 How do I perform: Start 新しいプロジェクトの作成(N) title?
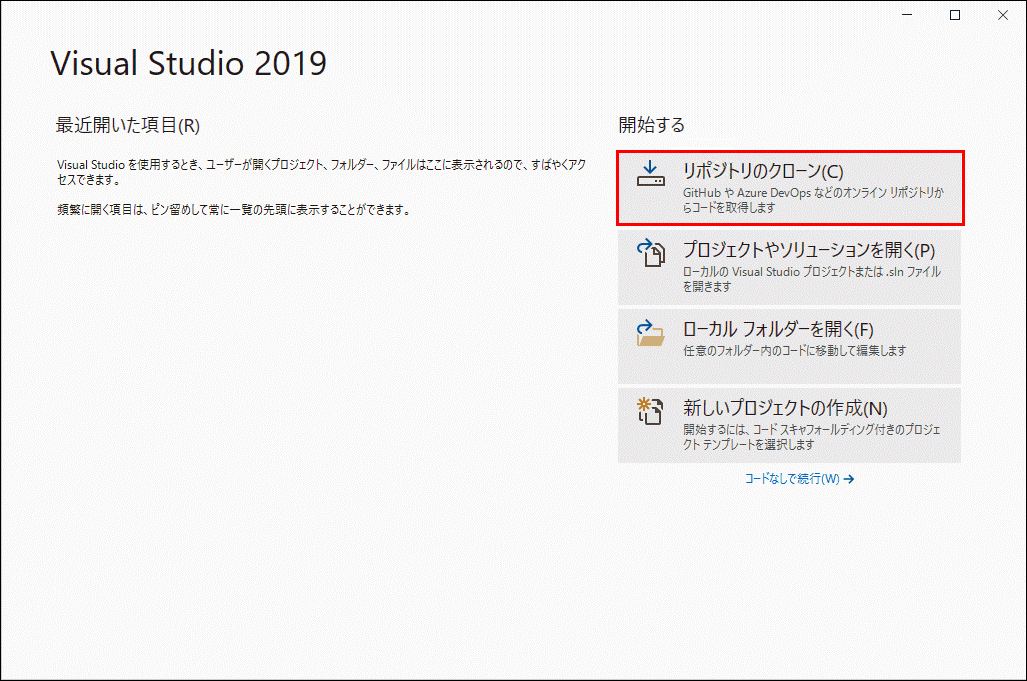pyautogui.click(x=785, y=409)
